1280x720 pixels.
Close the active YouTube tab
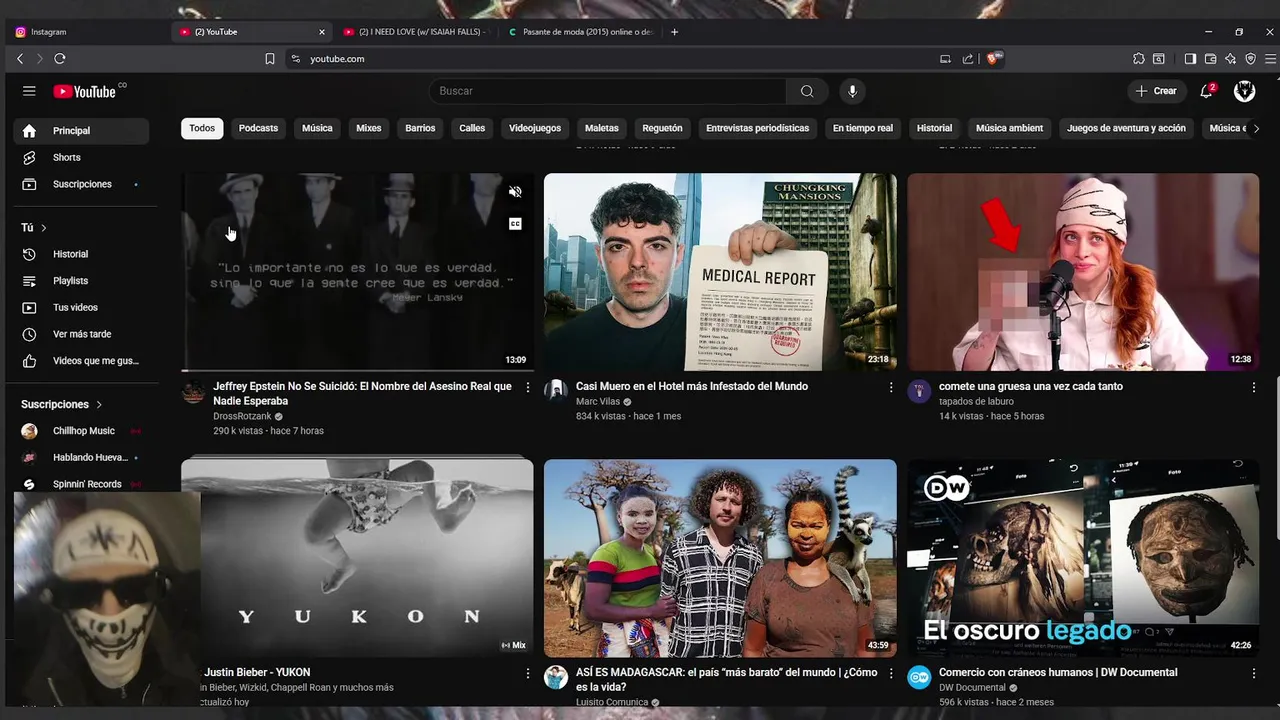point(322,32)
